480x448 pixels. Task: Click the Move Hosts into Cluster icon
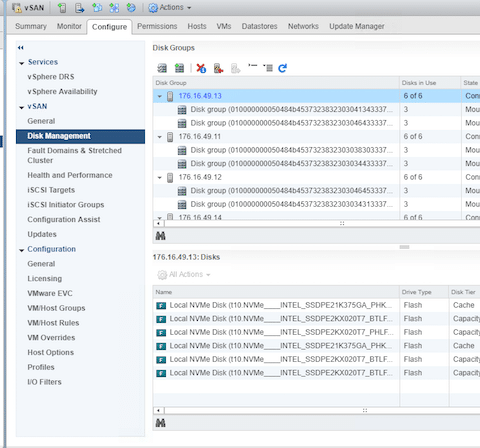click(79, 8)
